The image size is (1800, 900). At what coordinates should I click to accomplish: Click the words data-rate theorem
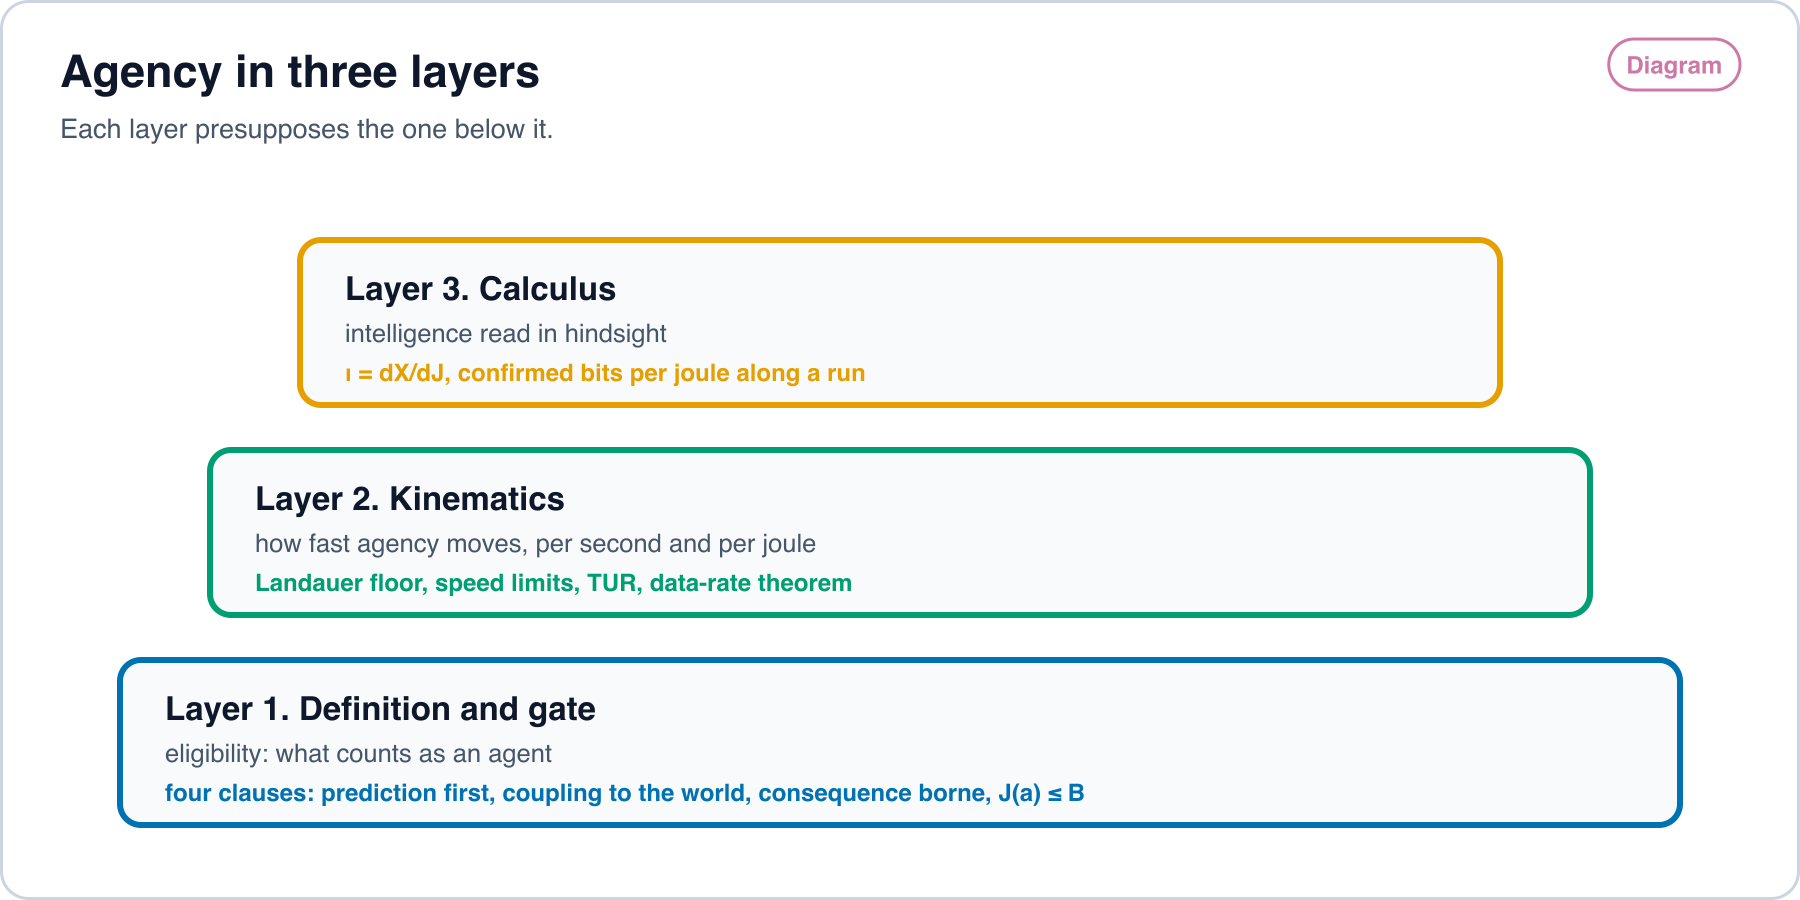751,583
